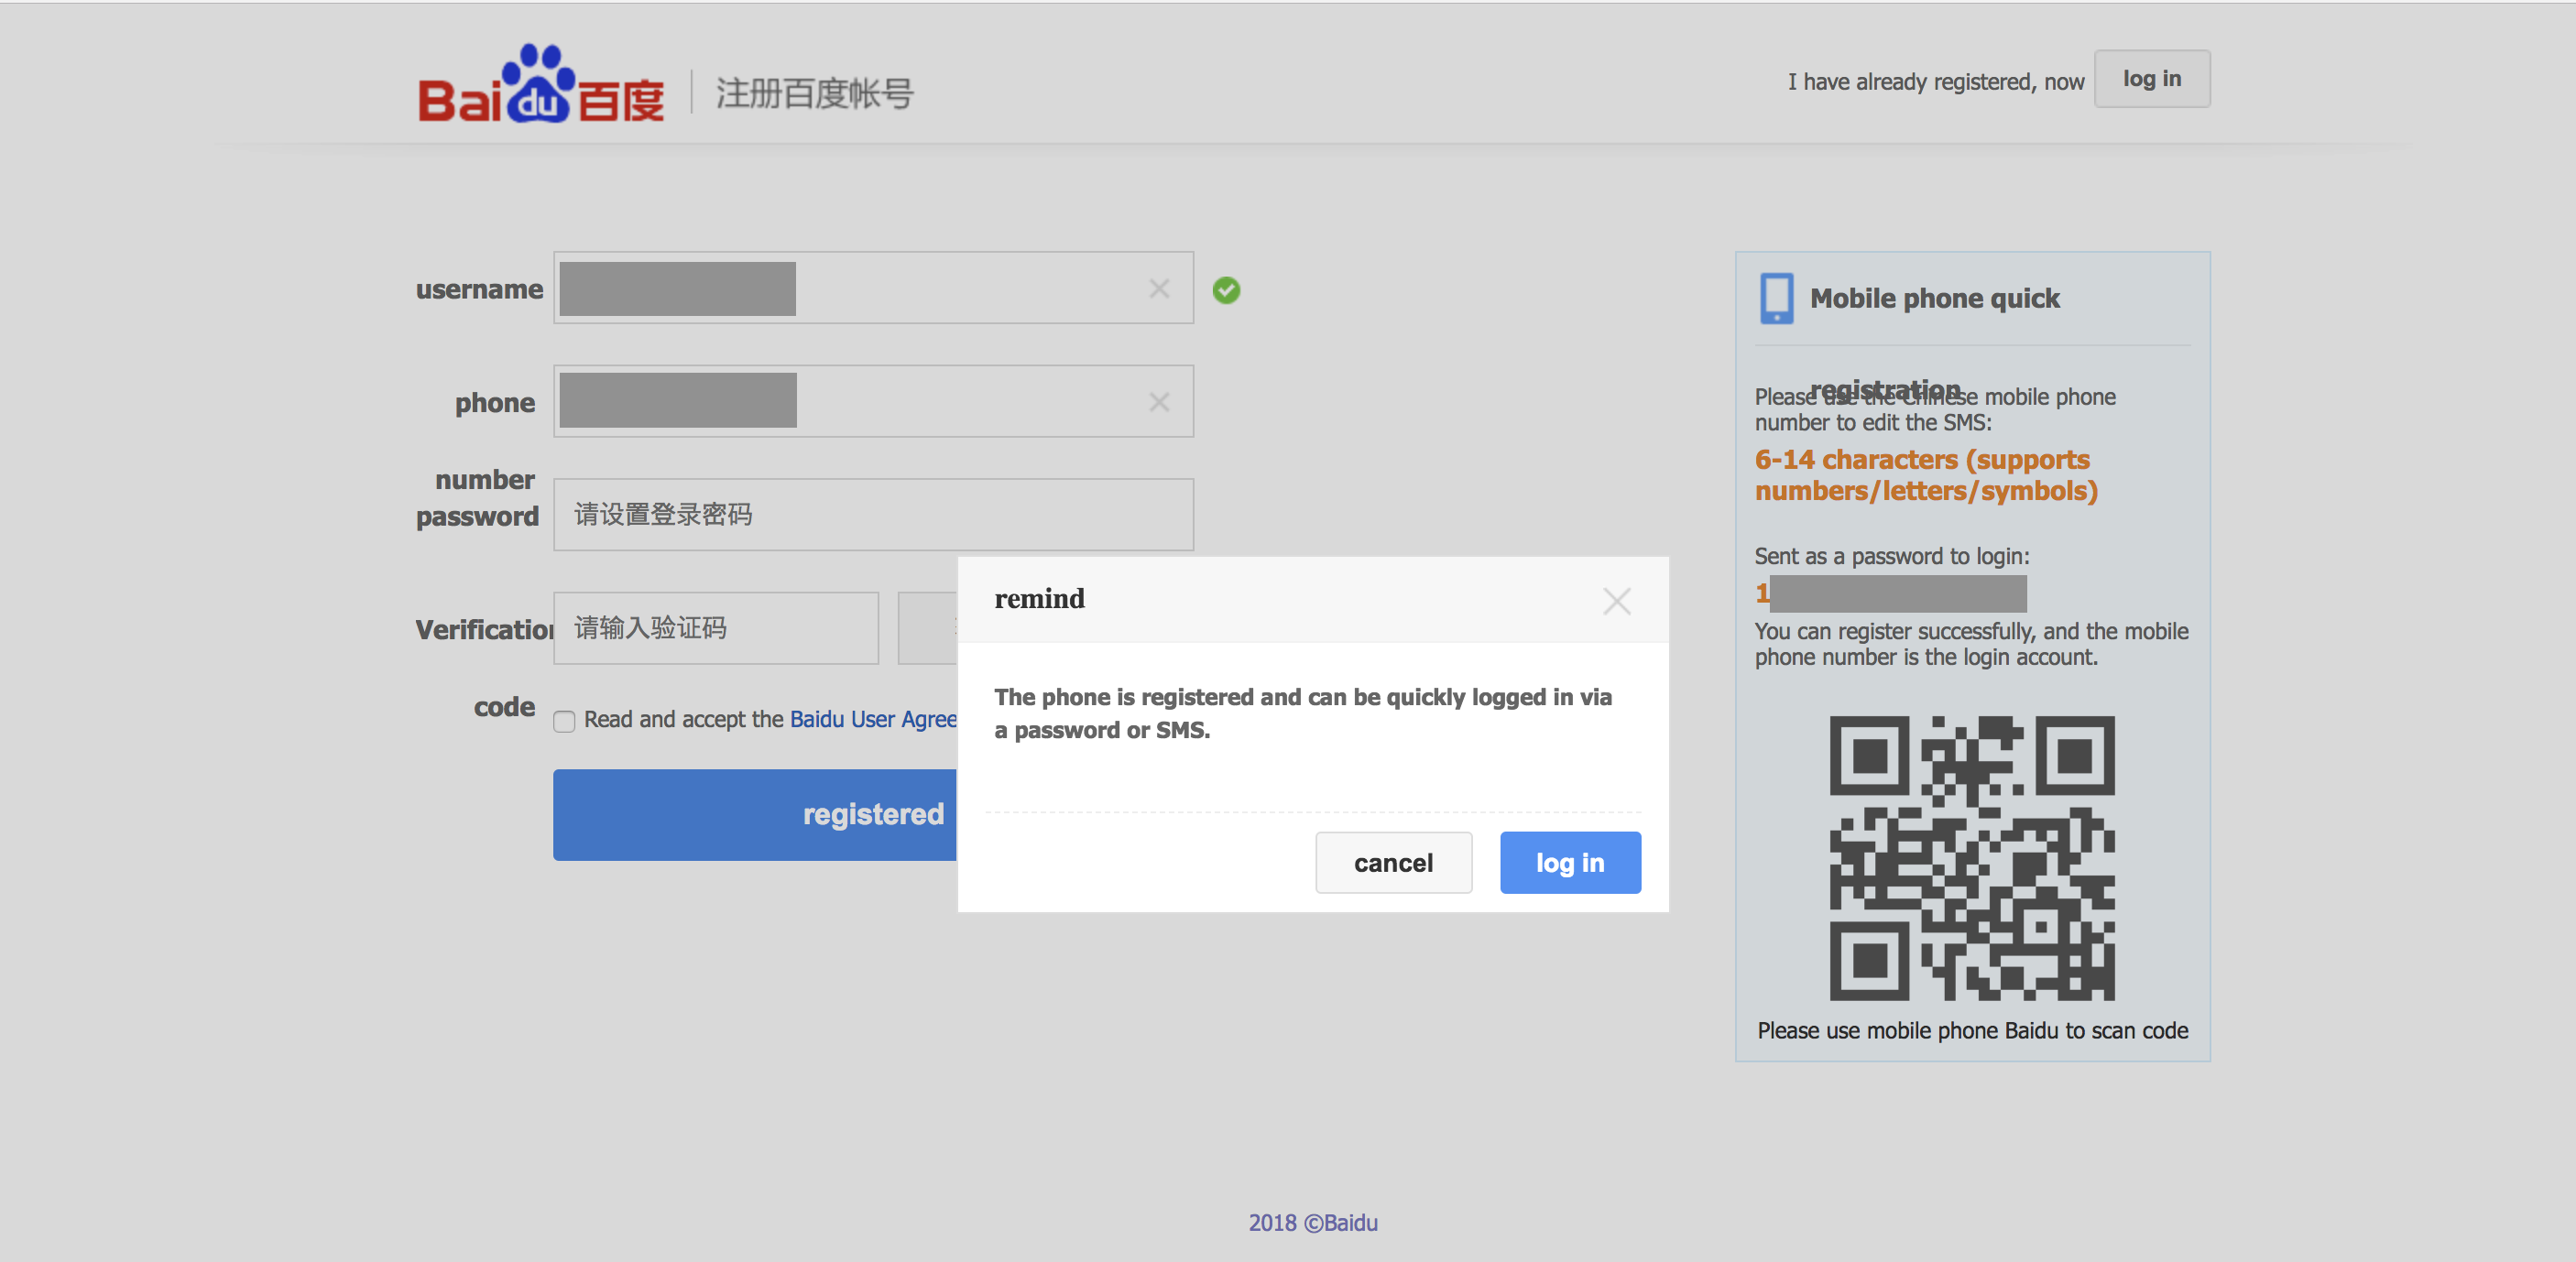Tick the Read and accept checkbox
The width and height of the screenshot is (2576, 1262).
564,721
